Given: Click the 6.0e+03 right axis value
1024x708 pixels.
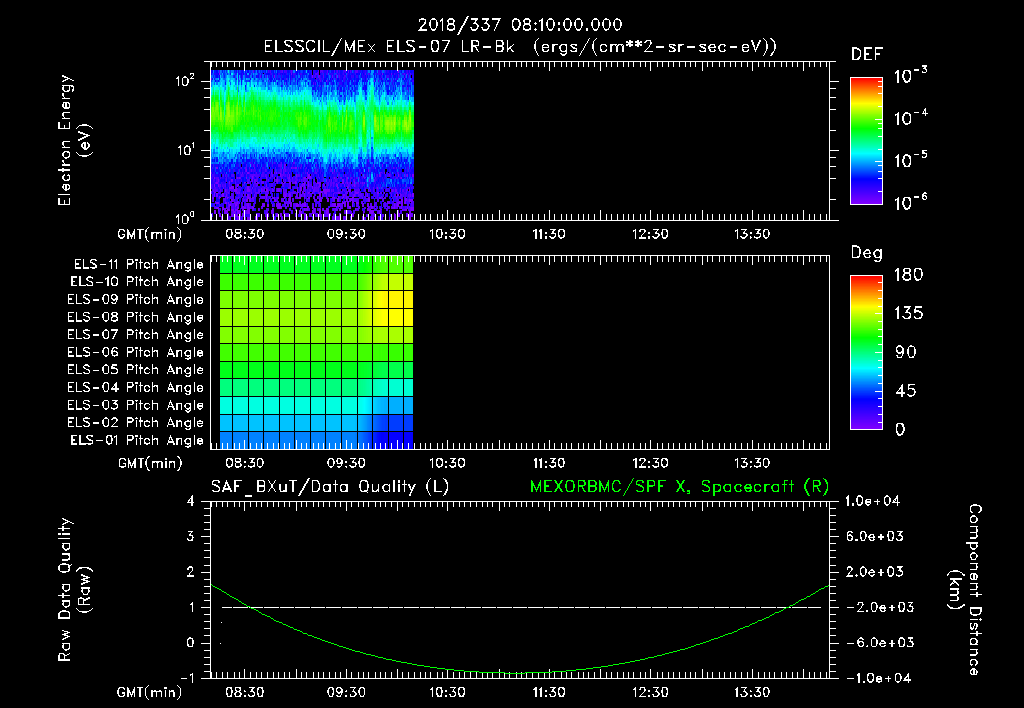Looking at the screenshot, I should [x=874, y=536].
